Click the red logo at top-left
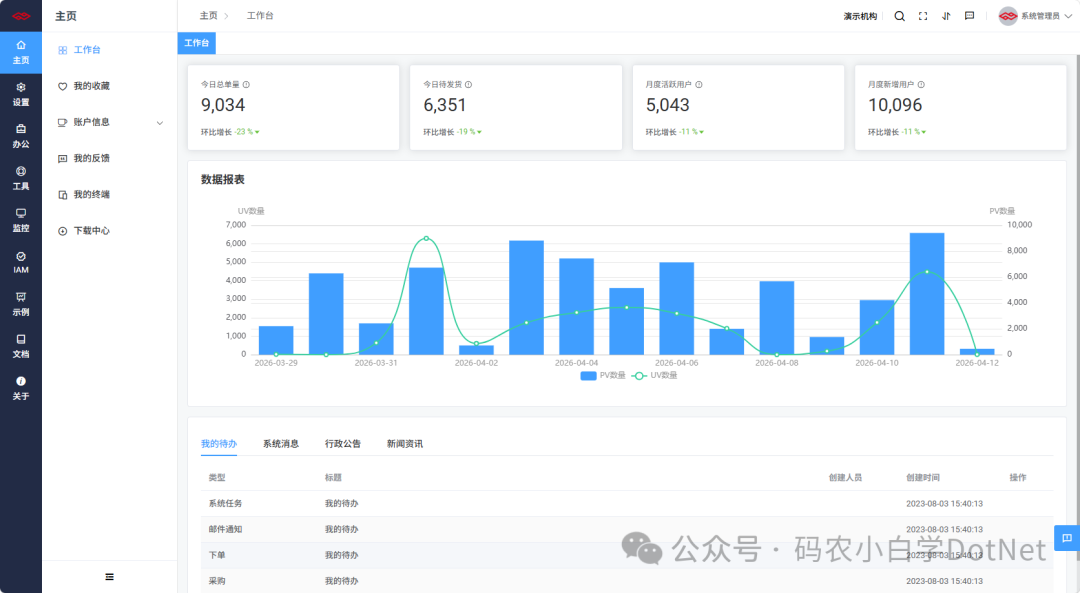 pos(21,16)
